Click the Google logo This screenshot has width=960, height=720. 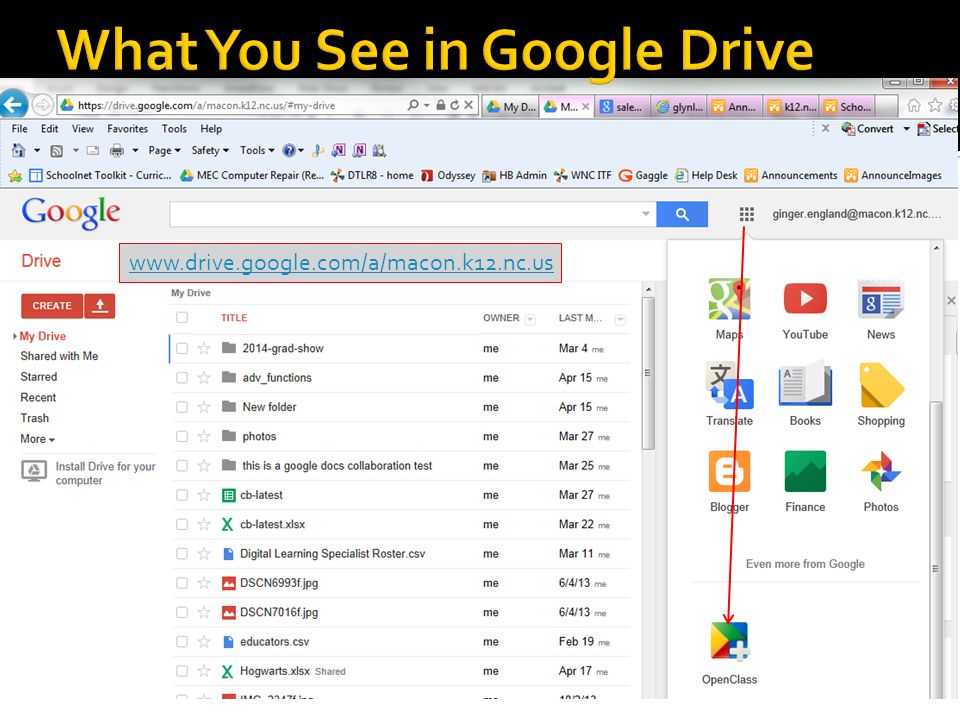pos(71,212)
